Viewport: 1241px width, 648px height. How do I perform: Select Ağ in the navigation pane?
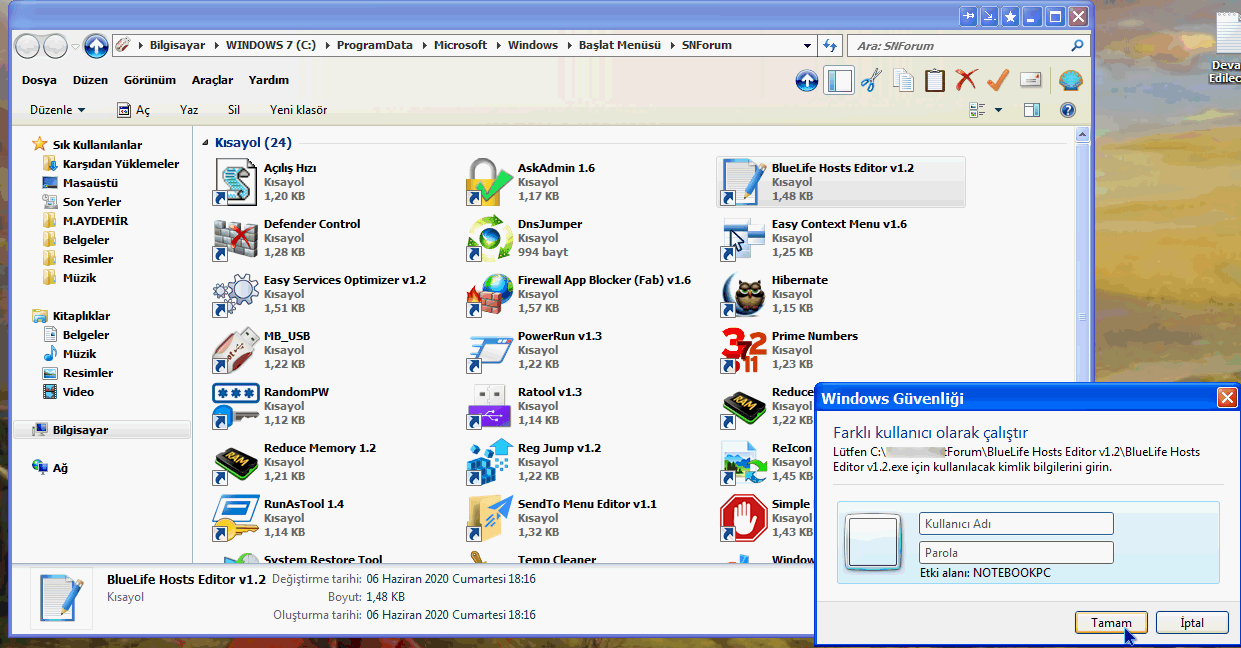click(x=50, y=467)
